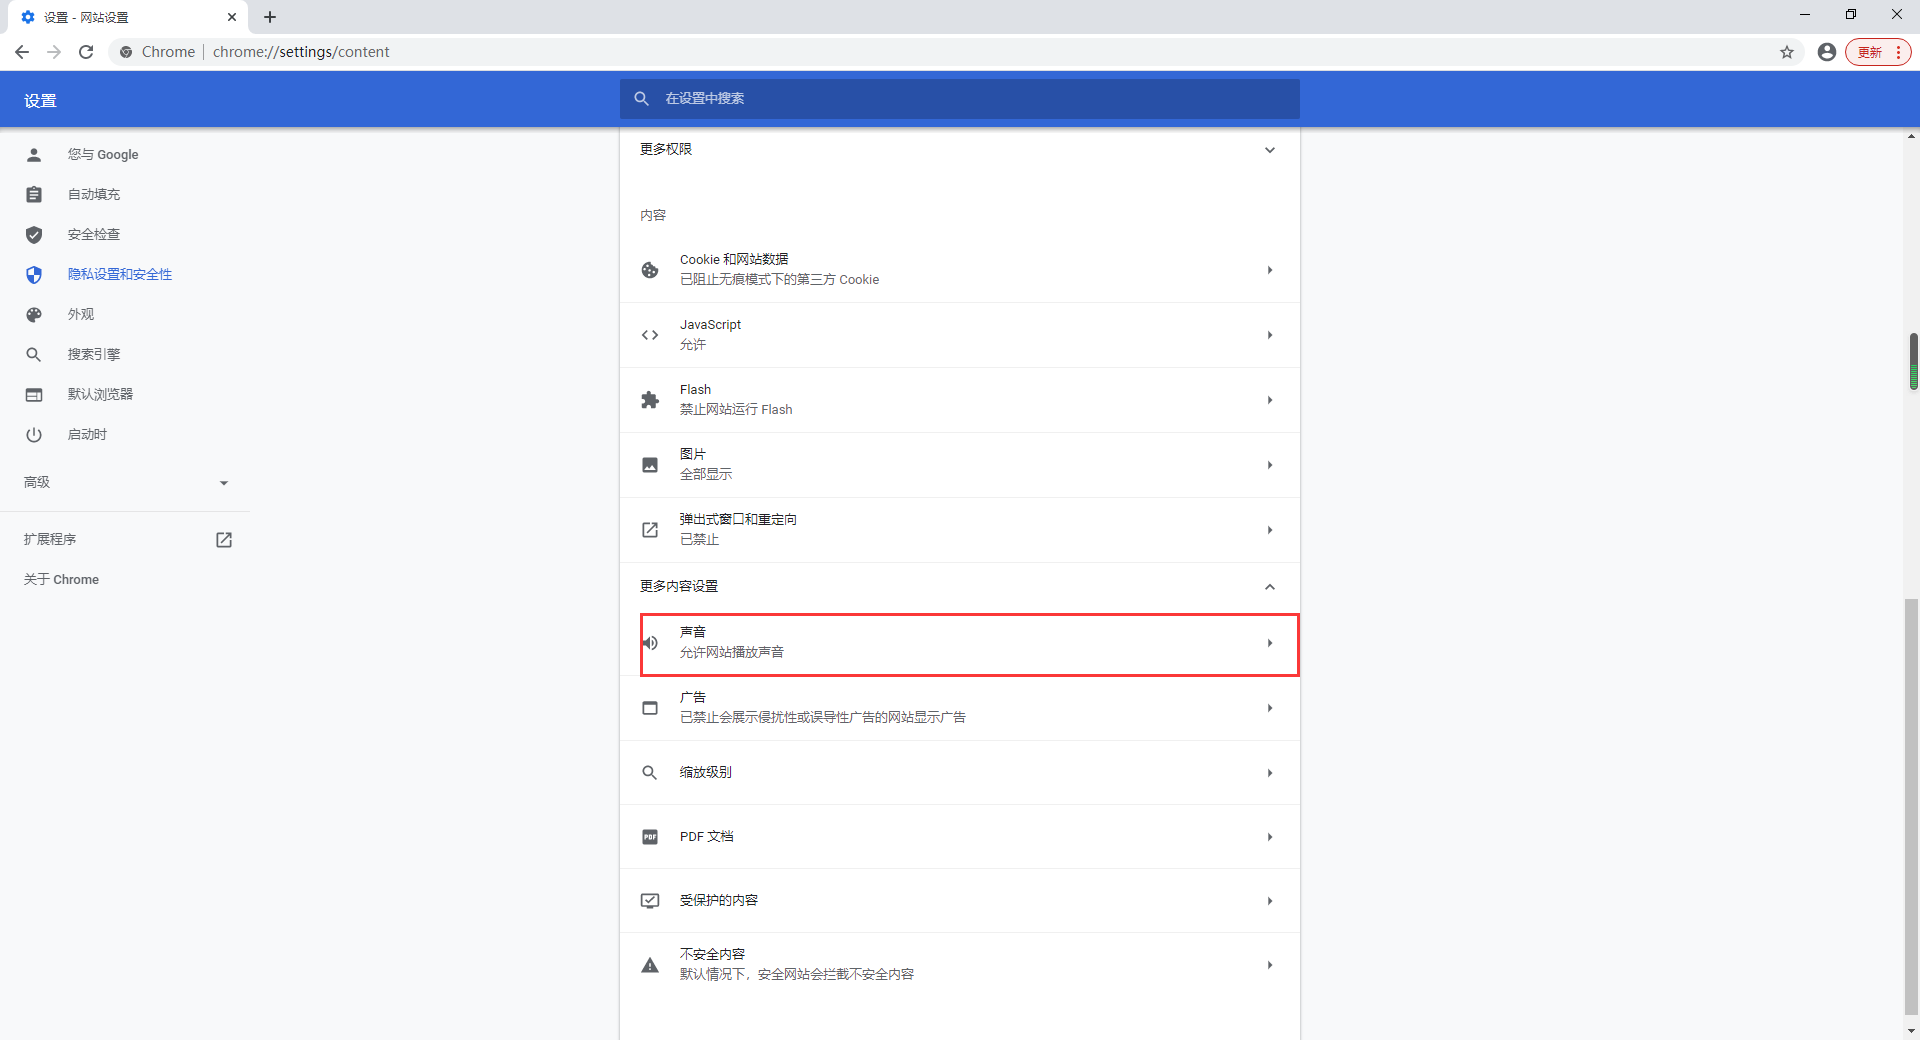1920x1040 pixels.
Task: Click 扩展程序 link in sidebar
Action: [x=50, y=540]
